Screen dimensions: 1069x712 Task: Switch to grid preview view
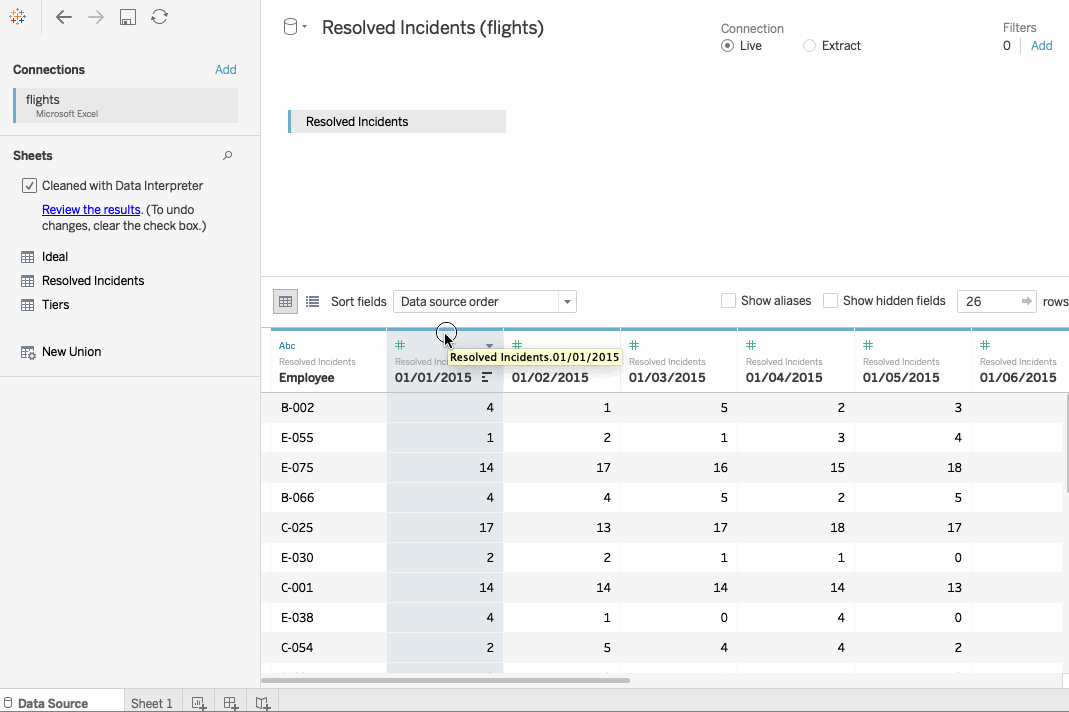click(285, 301)
